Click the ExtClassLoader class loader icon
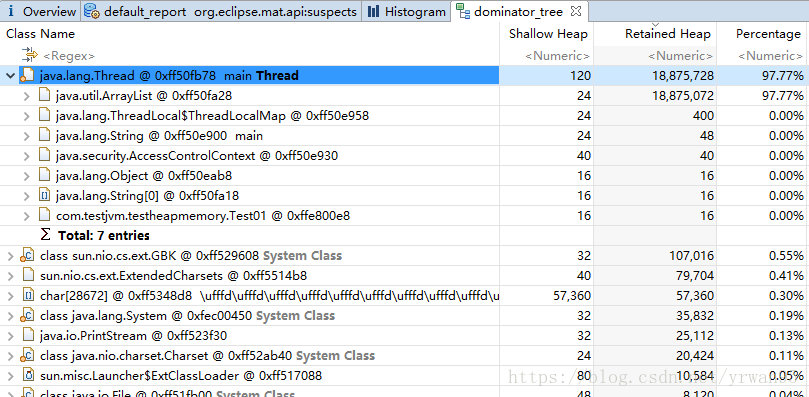 coord(28,375)
